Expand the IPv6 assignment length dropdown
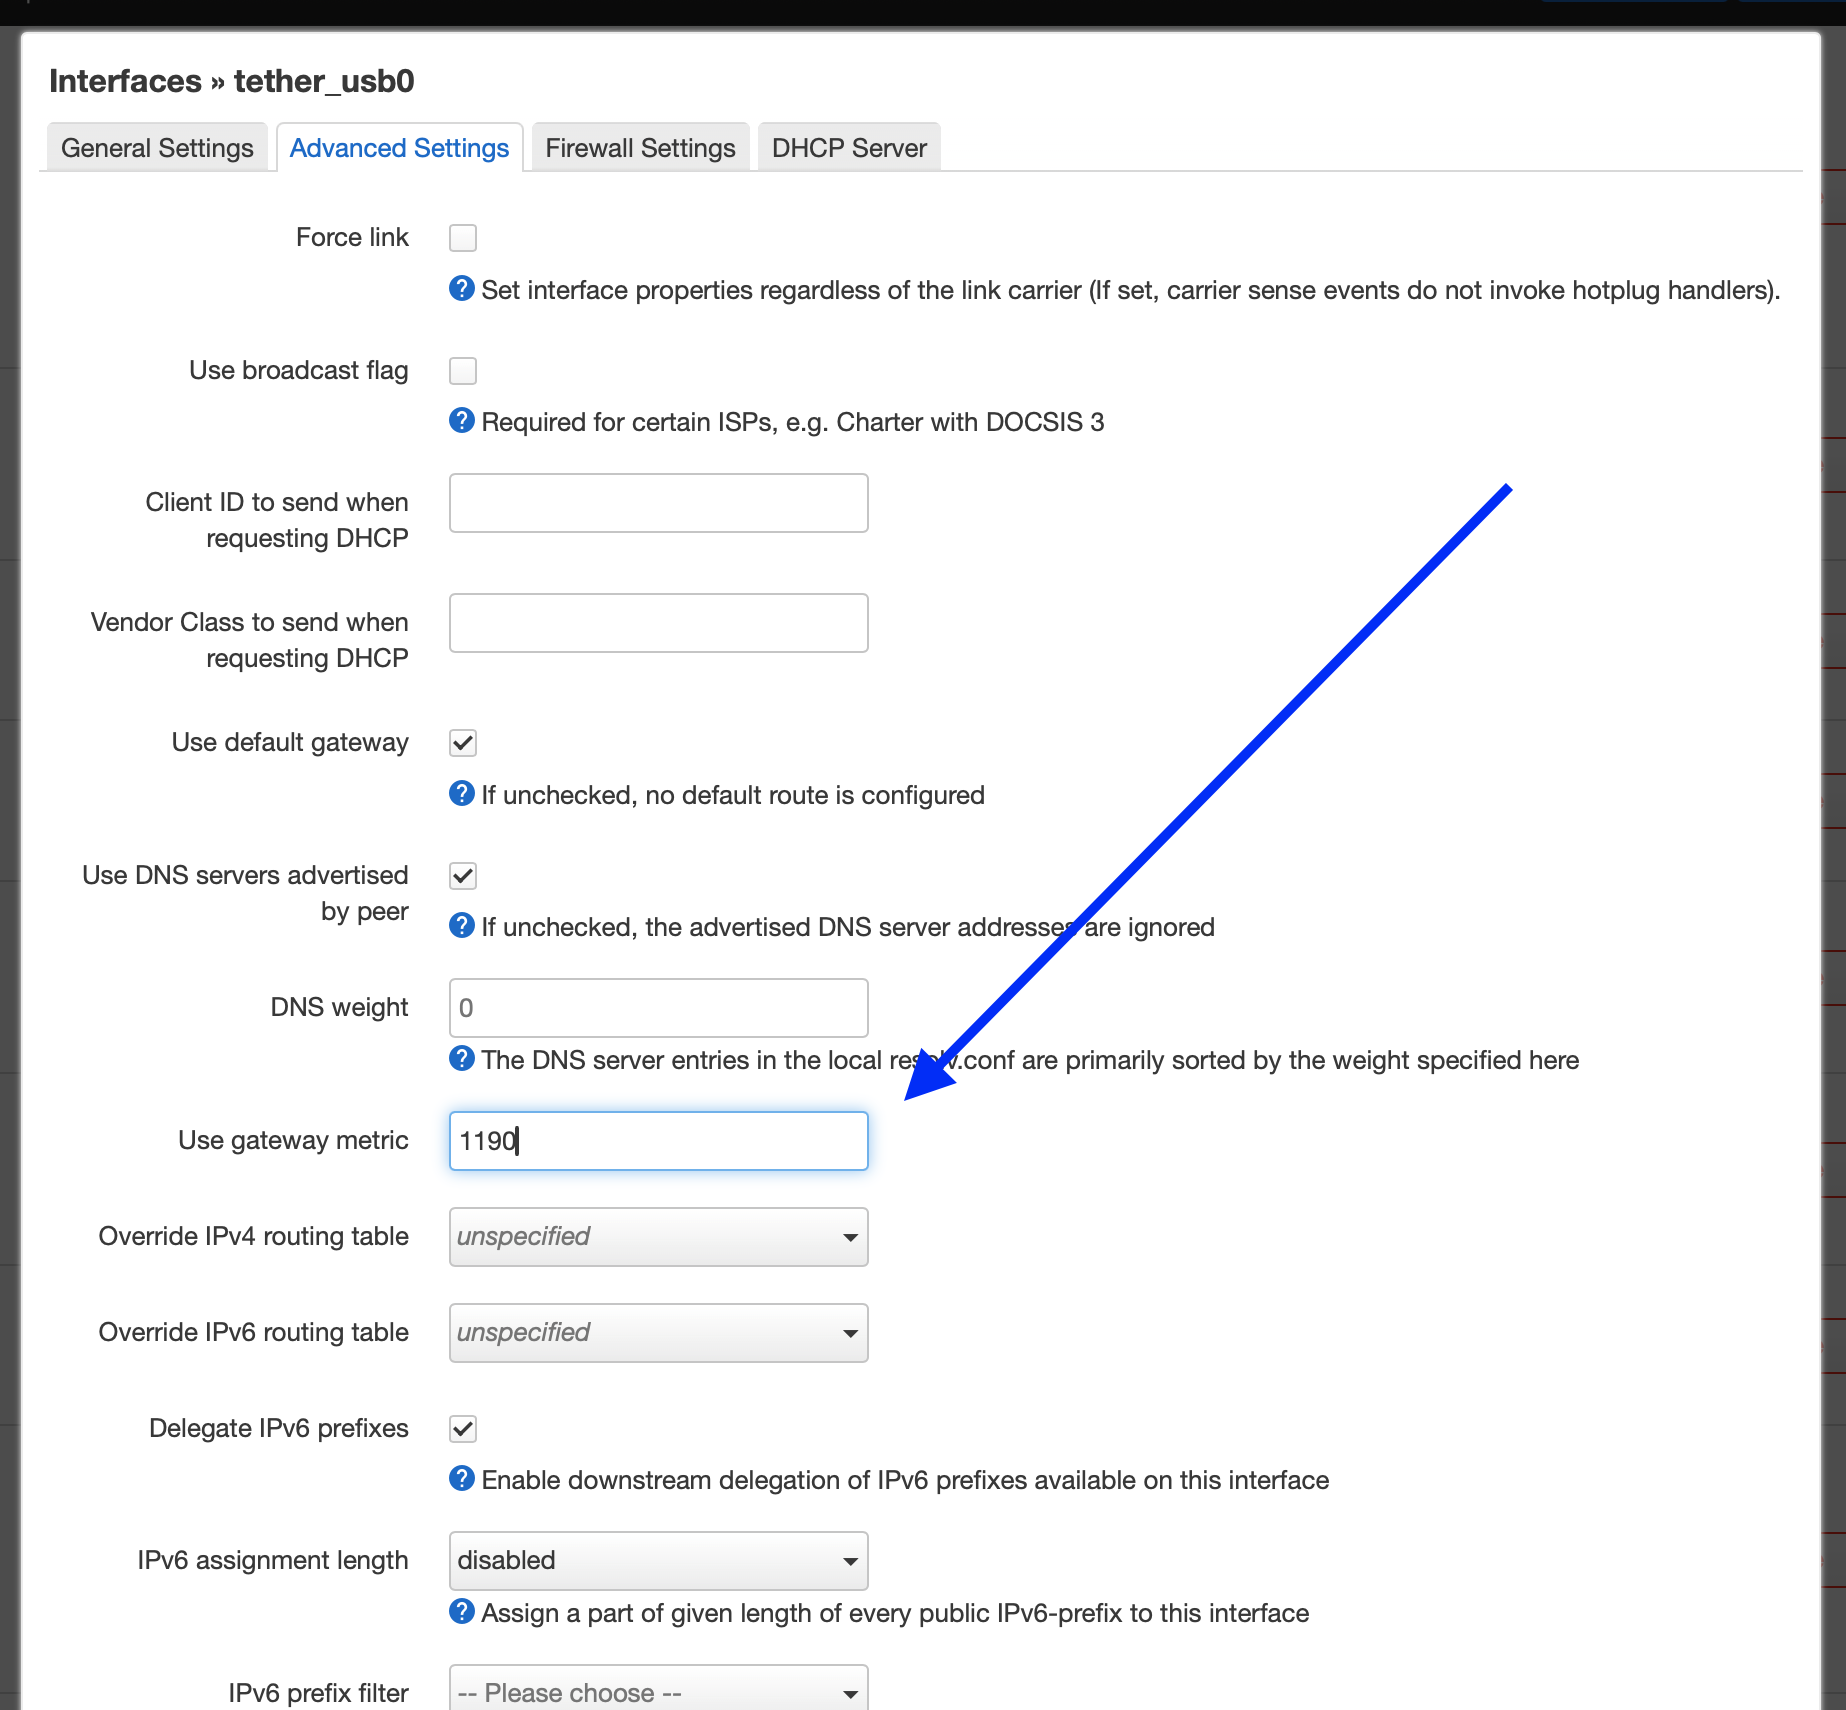The height and width of the screenshot is (1710, 1846). point(659,1561)
